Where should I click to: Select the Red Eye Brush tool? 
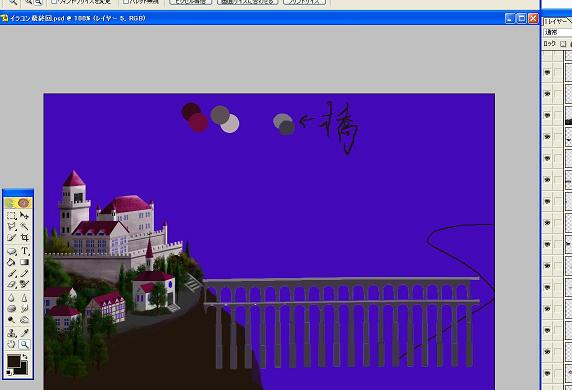[24, 284]
